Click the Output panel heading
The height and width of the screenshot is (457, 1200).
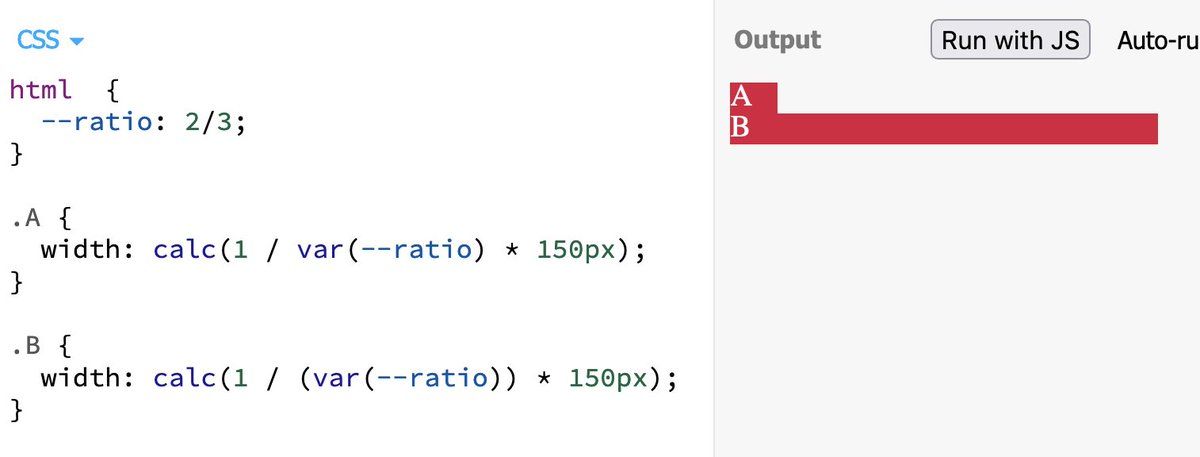click(777, 40)
